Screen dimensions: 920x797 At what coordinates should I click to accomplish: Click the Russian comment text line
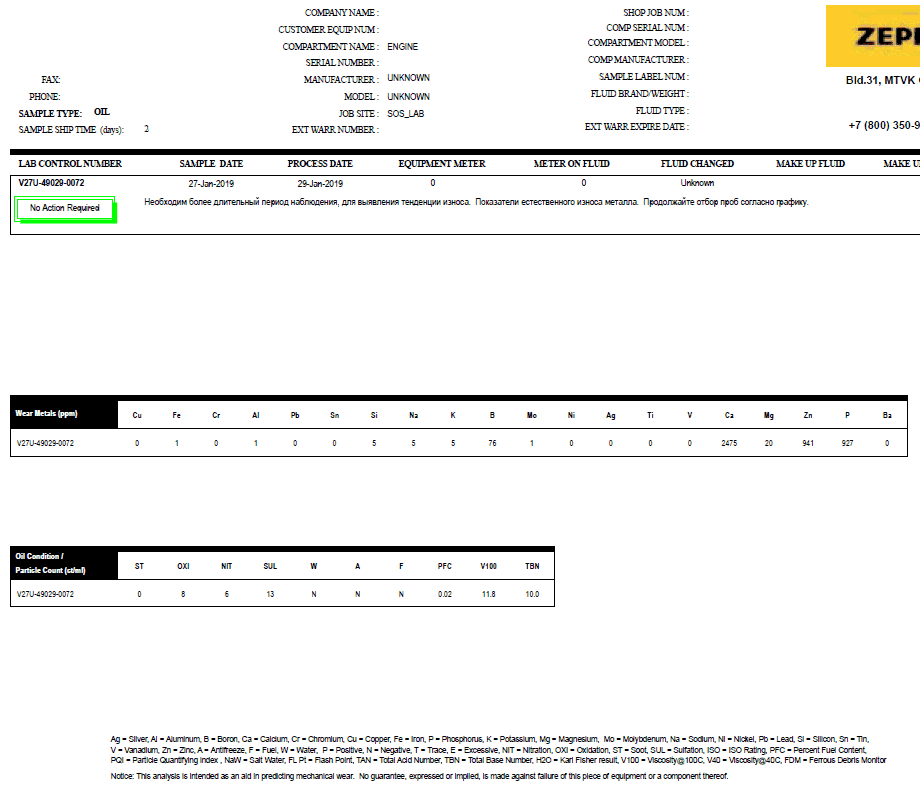coord(476,202)
